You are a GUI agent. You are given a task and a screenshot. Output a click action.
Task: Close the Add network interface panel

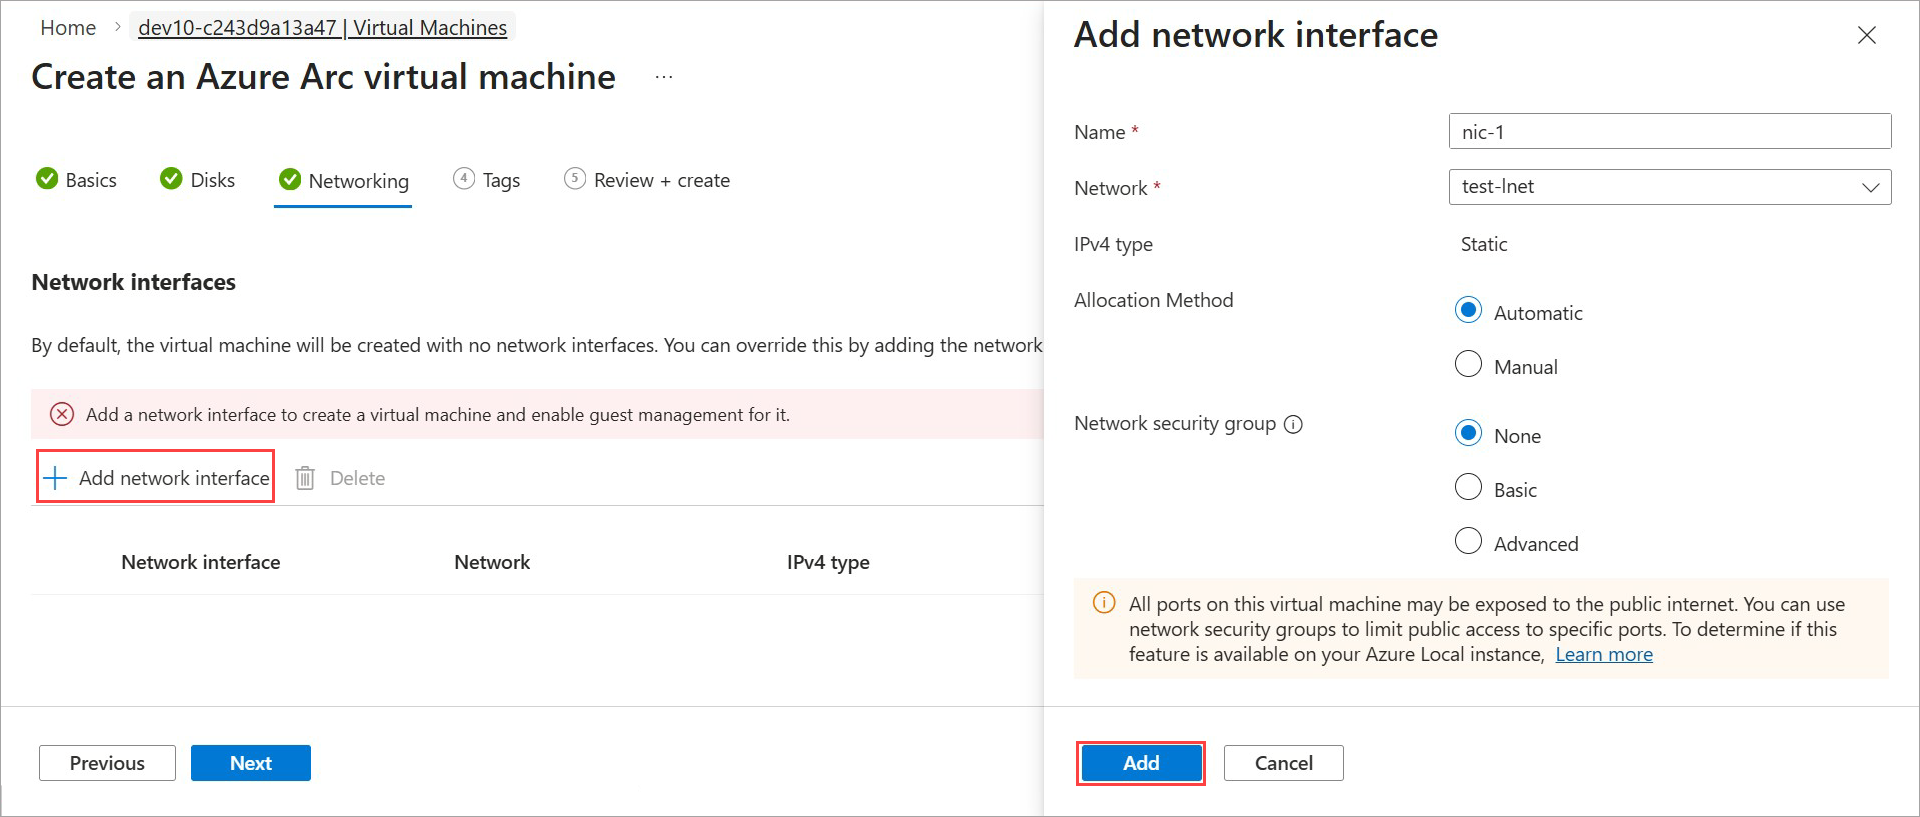click(1866, 35)
